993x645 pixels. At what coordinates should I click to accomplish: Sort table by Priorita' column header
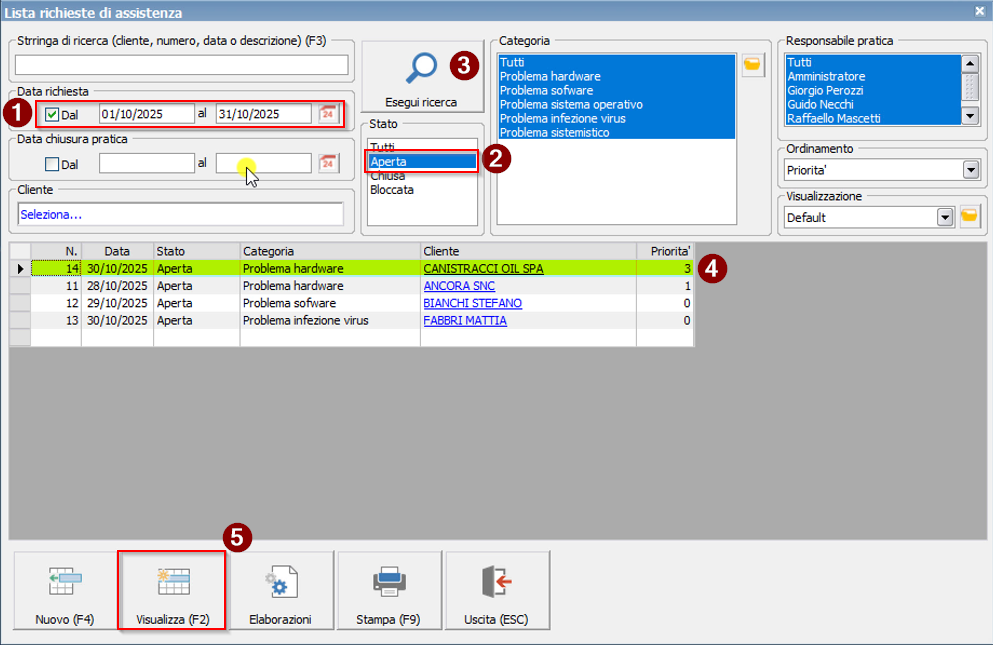tap(664, 252)
